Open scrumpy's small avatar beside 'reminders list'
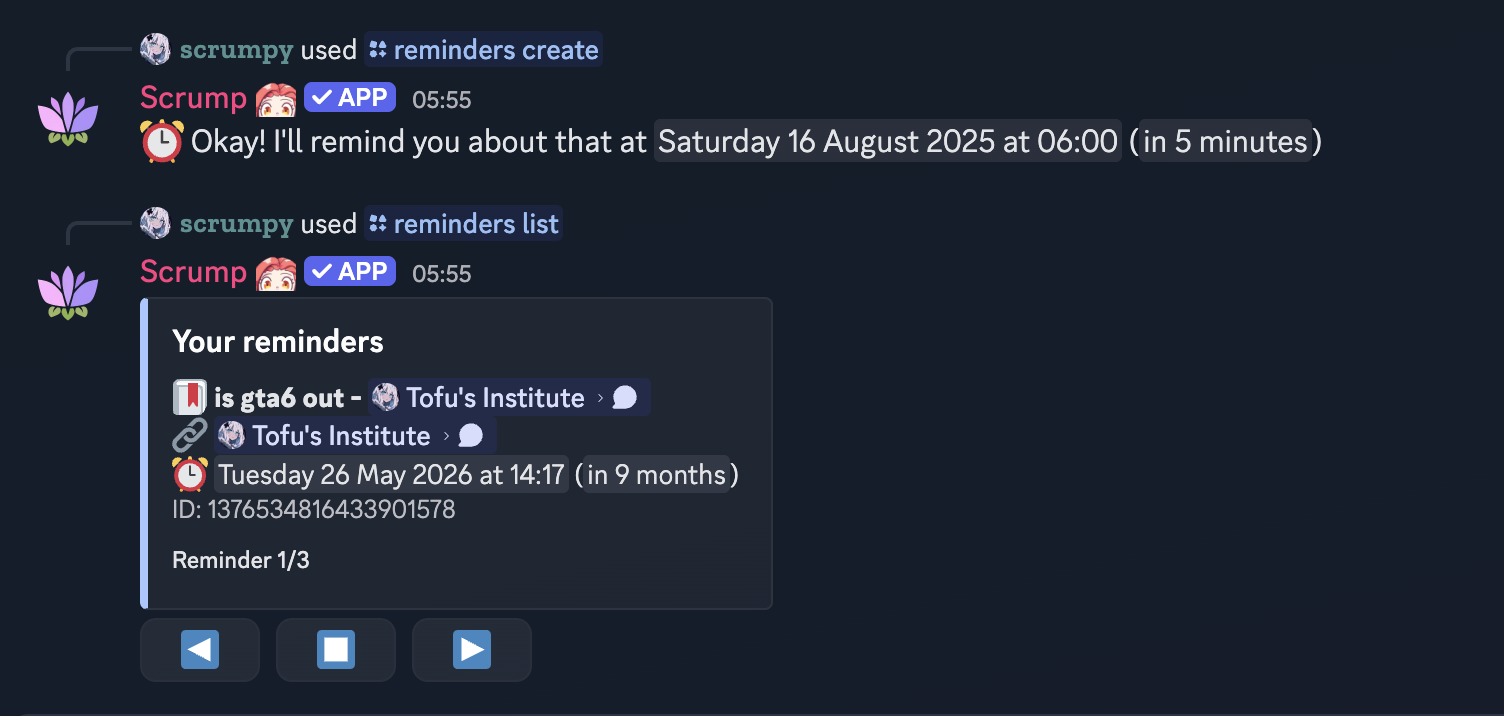The image size is (1504, 716). pyautogui.click(x=155, y=223)
